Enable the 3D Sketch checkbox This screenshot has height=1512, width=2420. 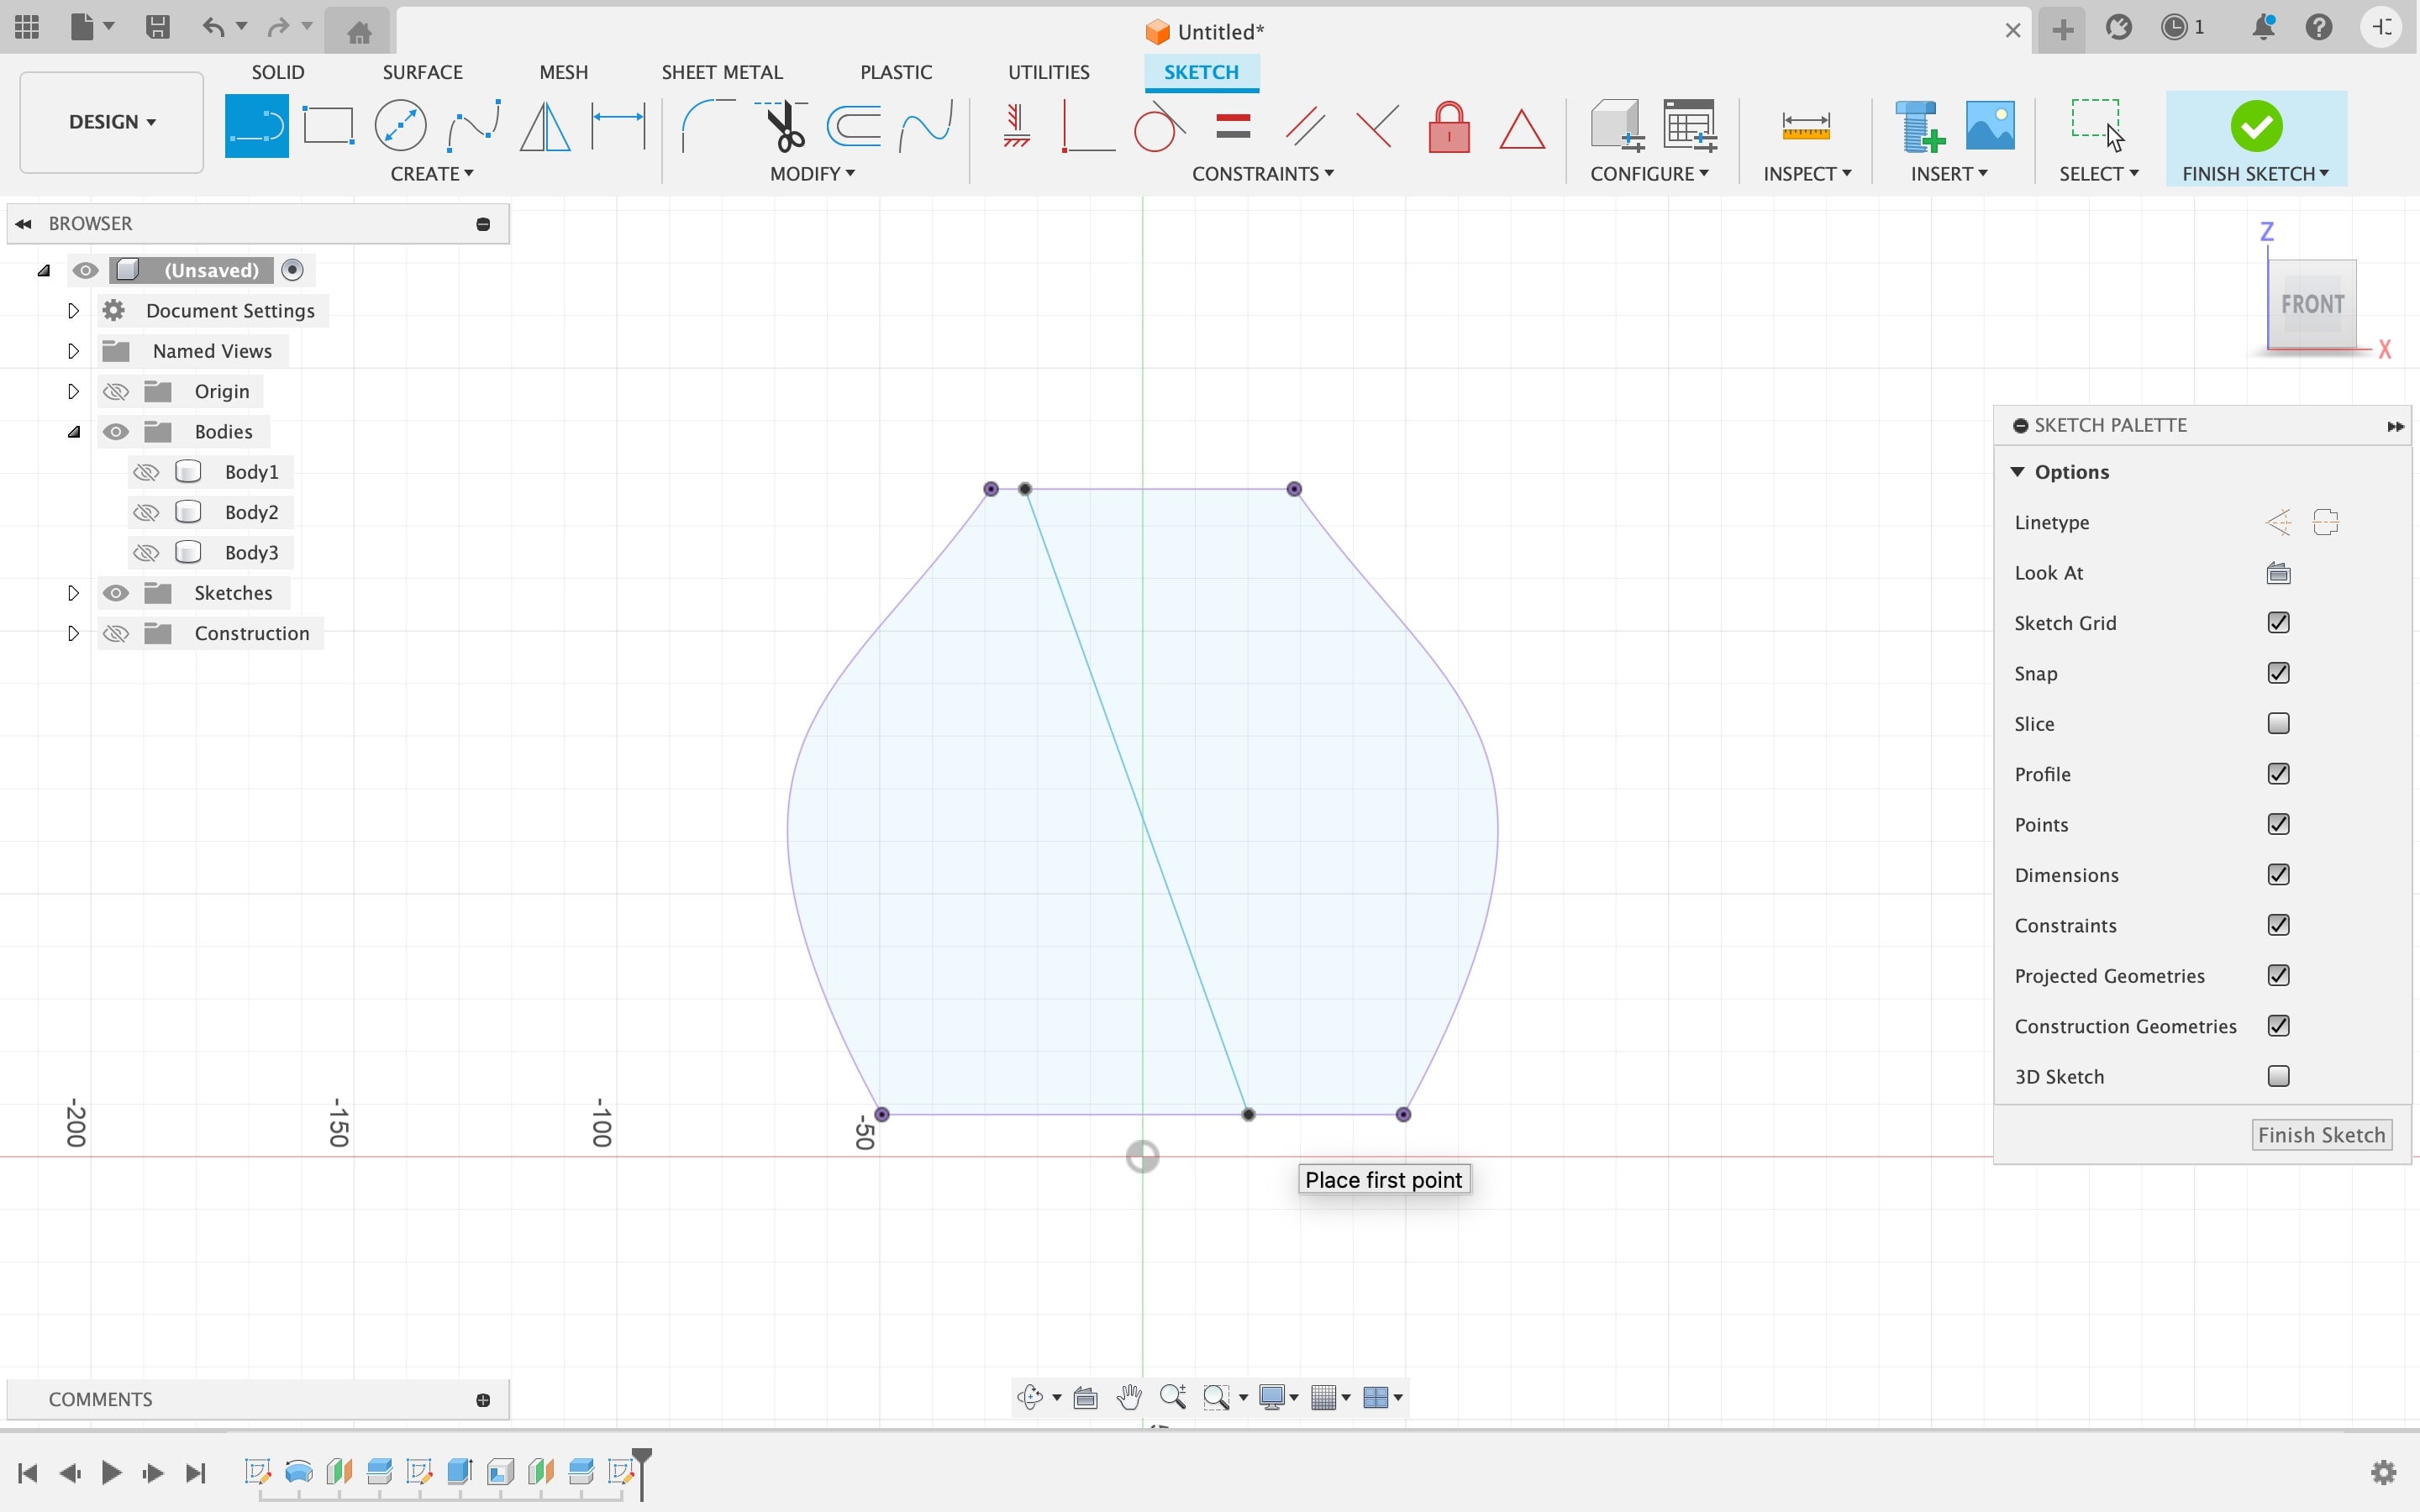(2278, 1076)
